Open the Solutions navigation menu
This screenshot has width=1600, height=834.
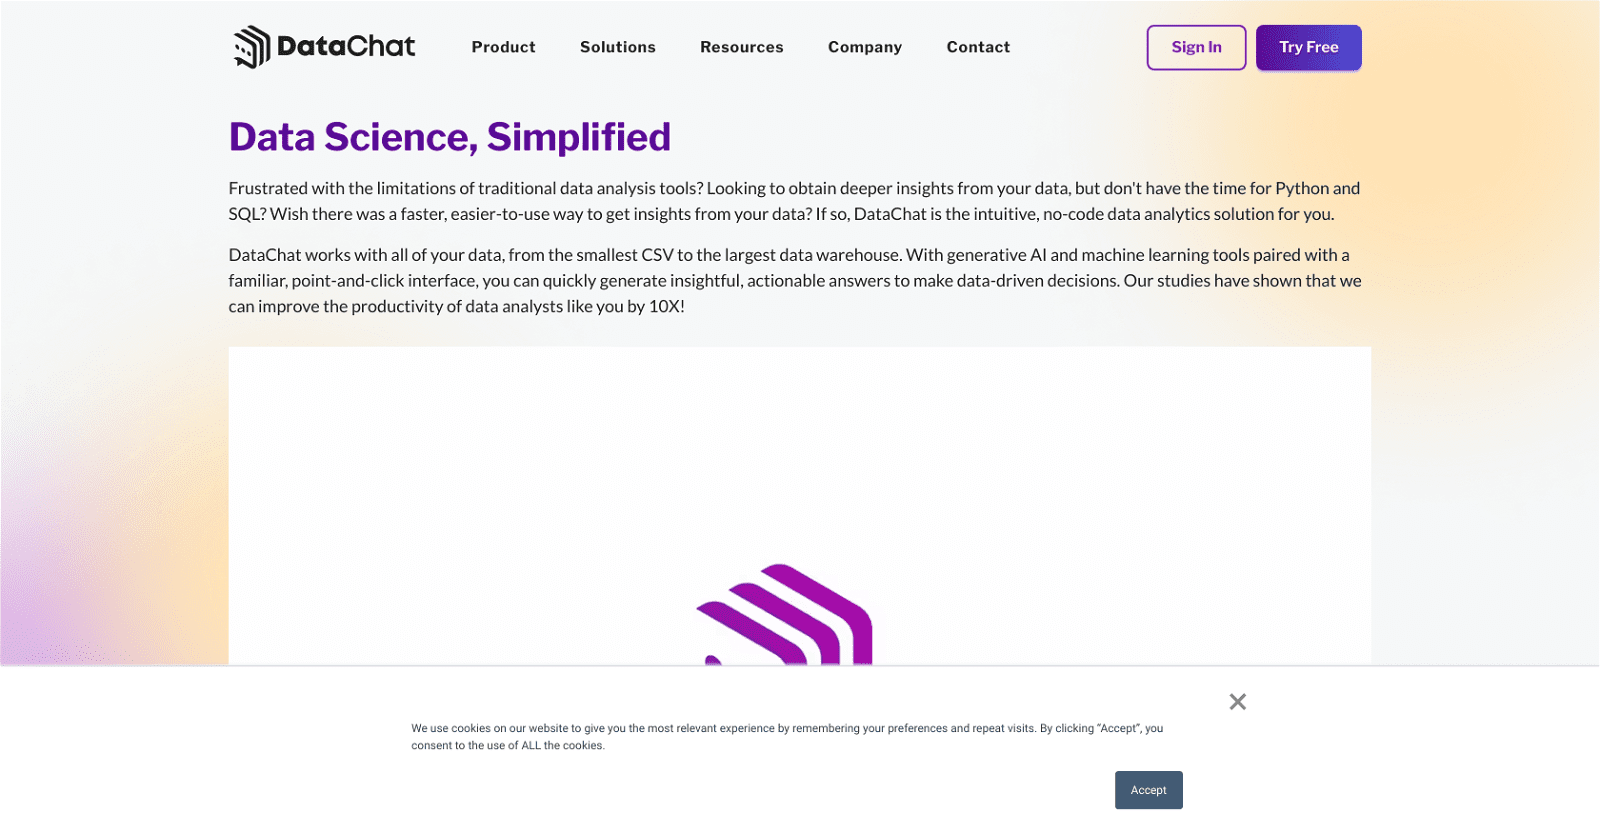click(617, 47)
